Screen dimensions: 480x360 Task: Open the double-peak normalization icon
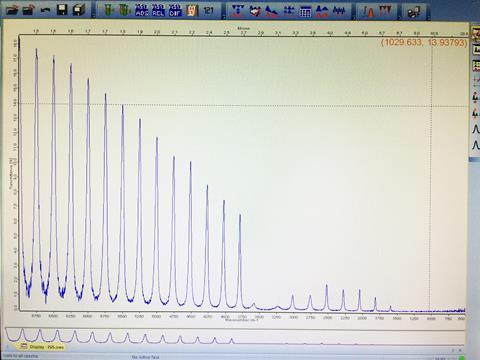[x=322, y=11]
